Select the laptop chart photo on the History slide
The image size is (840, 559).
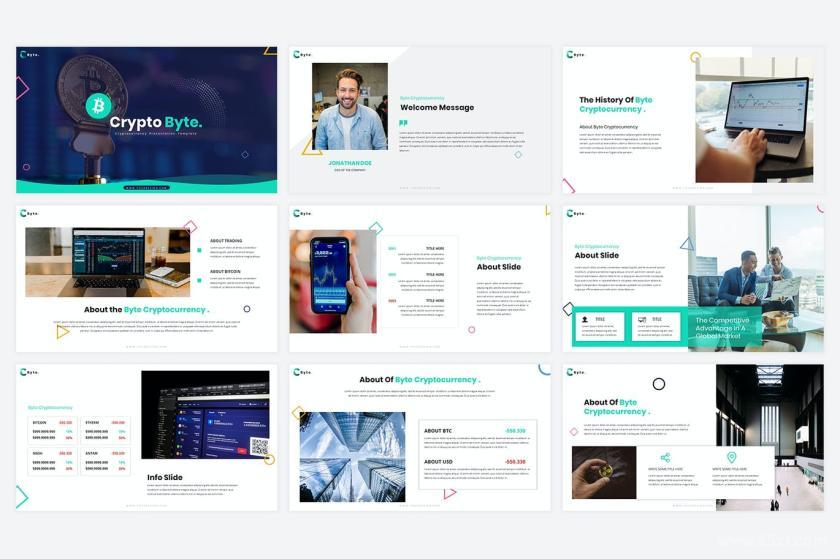[x=754, y=120]
